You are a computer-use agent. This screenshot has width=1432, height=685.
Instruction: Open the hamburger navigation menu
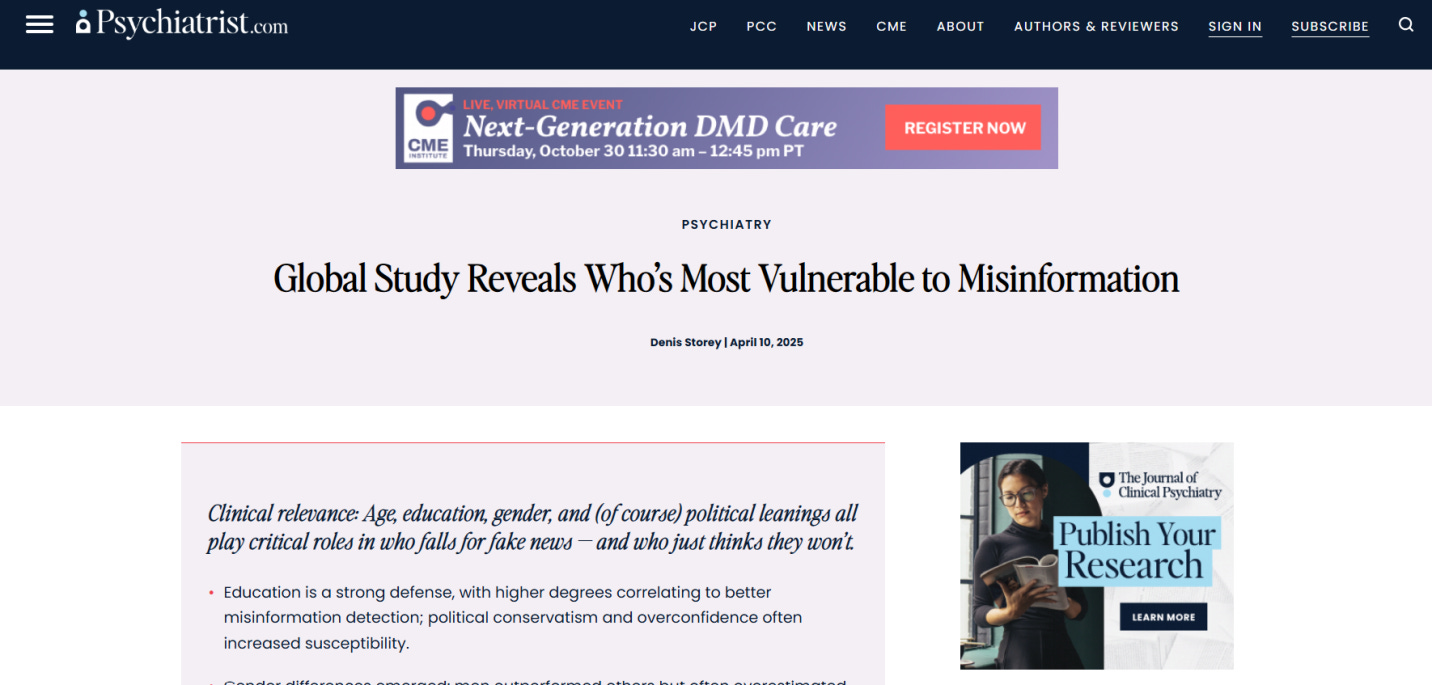(39, 24)
